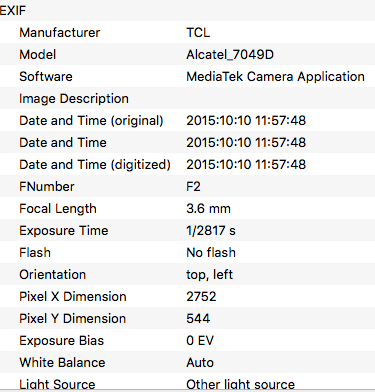Click the Focal Length label

[58, 209]
